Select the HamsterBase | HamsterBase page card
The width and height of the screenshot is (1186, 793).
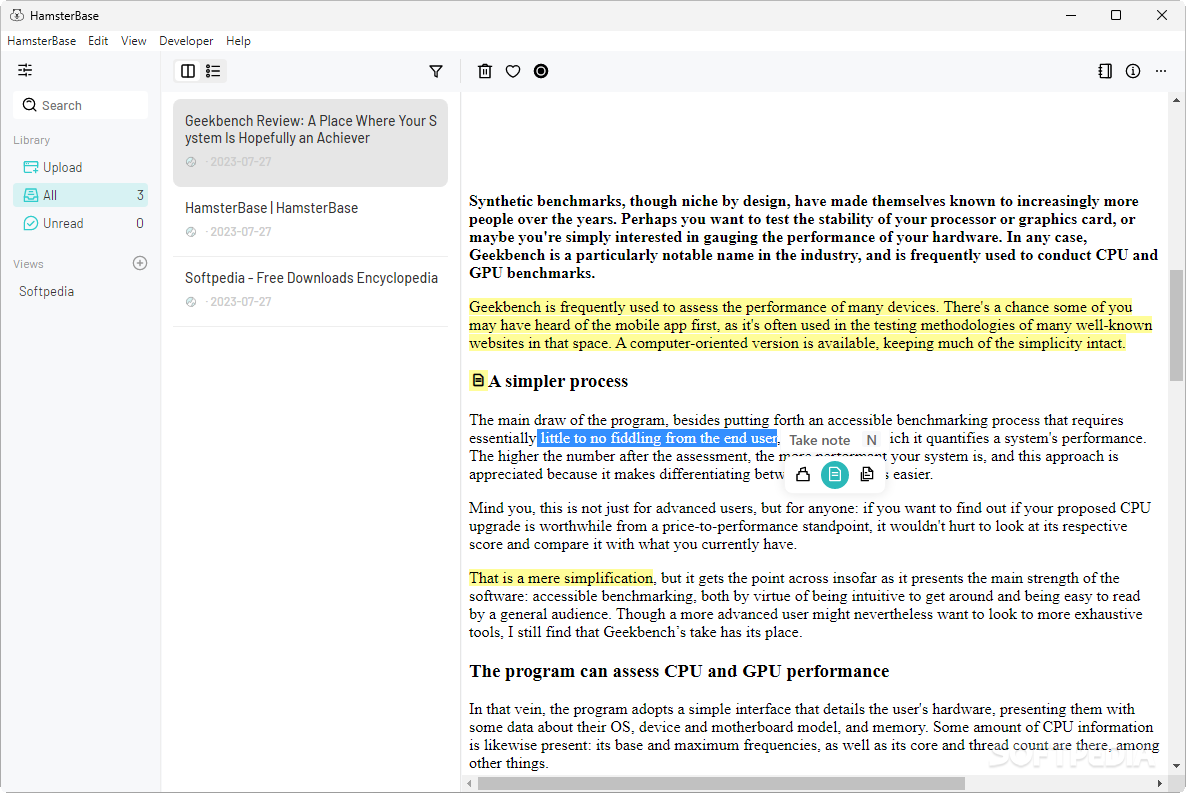310,222
